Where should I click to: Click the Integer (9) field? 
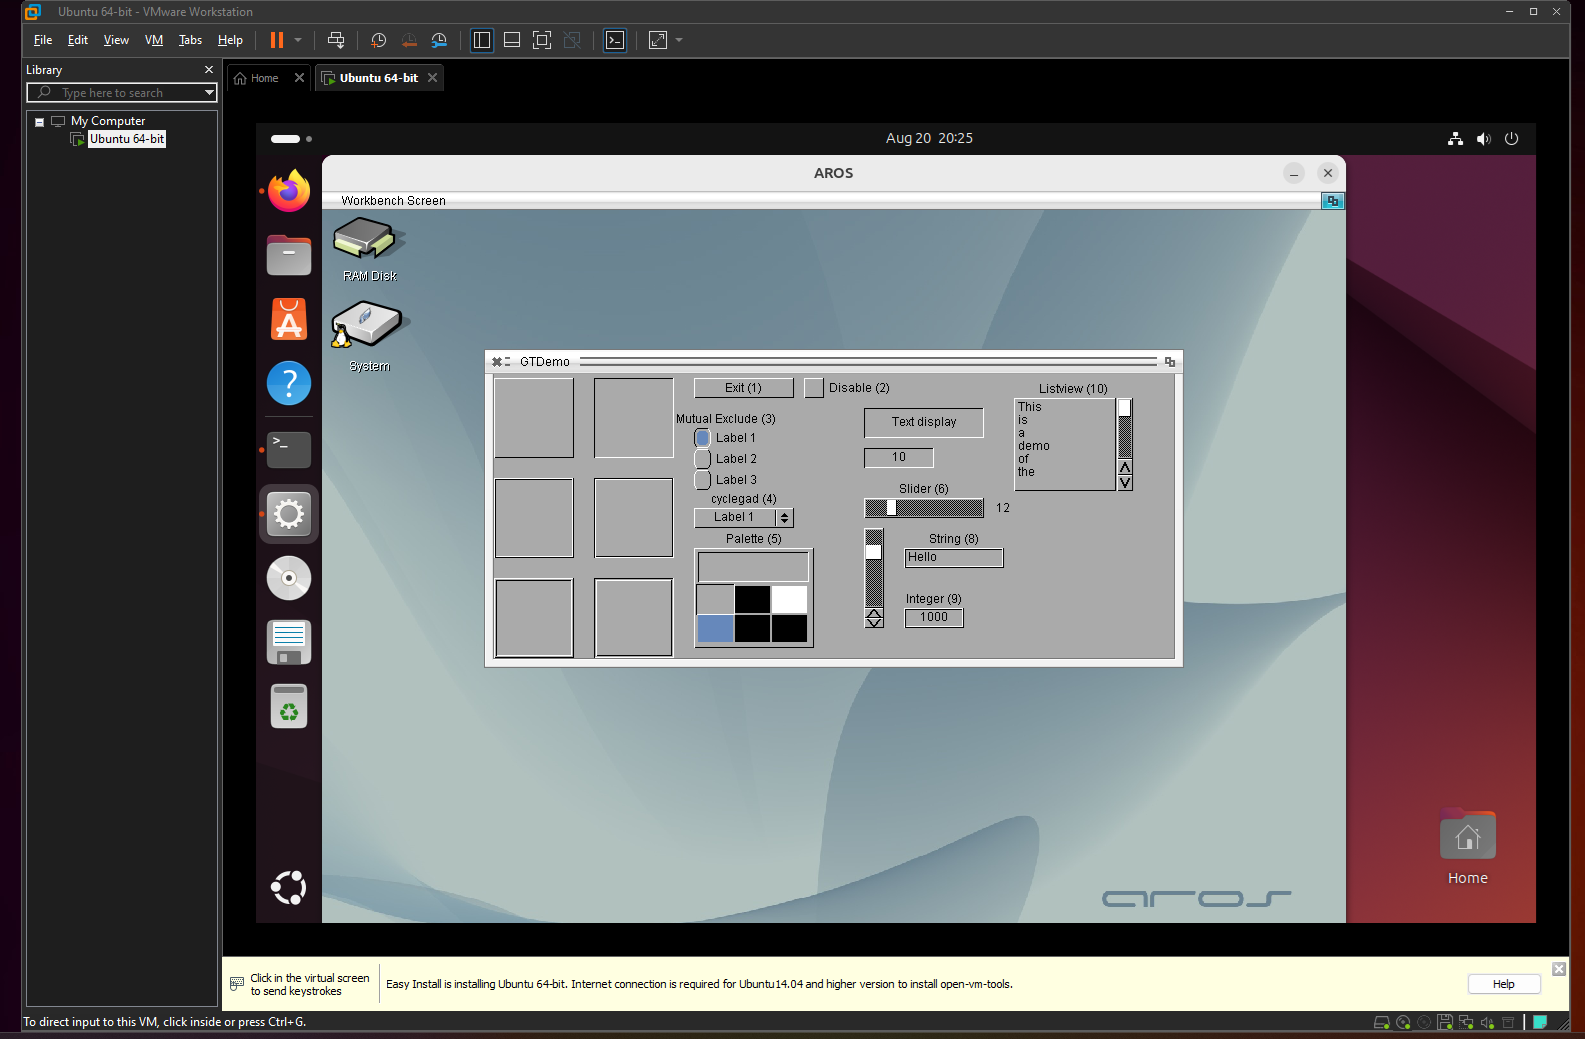coord(934,617)
